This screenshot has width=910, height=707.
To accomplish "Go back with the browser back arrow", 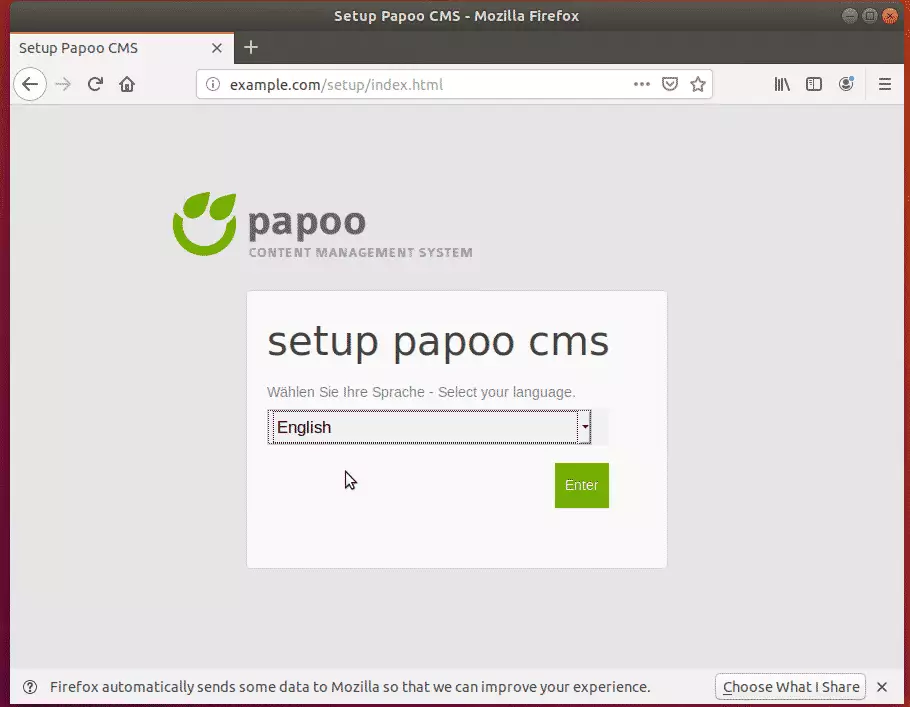I will pyautogui.click(x=30, y=85).
